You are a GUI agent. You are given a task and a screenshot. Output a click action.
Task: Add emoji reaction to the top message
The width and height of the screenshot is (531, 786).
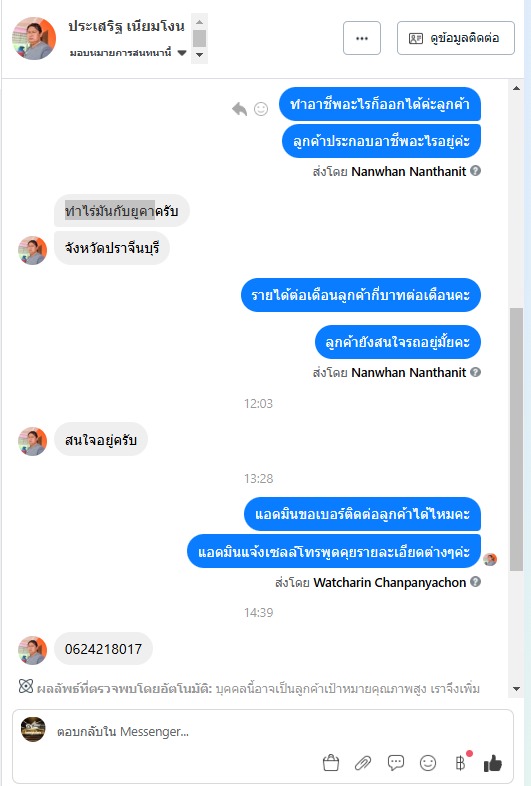click(x=261, y=109)
